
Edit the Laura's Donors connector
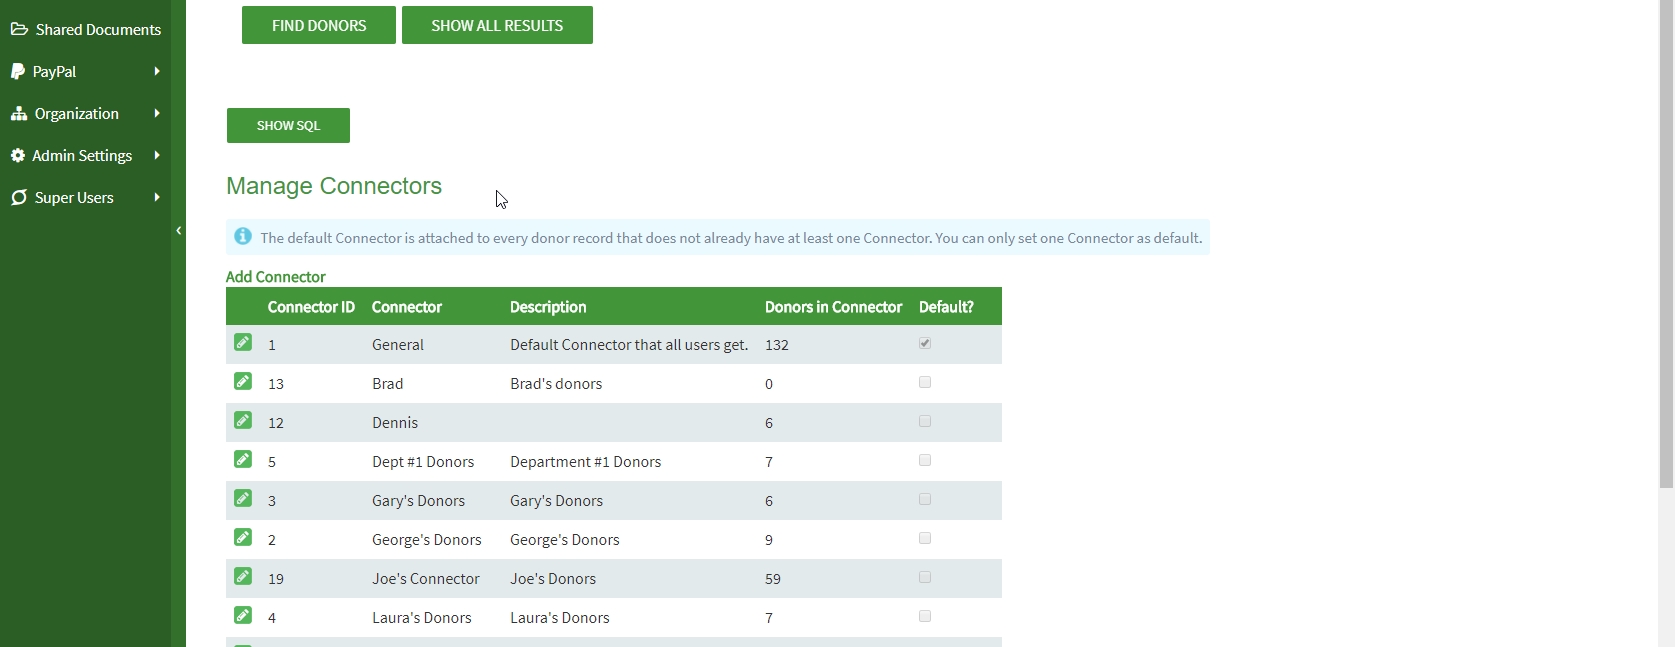pos(243,615)
